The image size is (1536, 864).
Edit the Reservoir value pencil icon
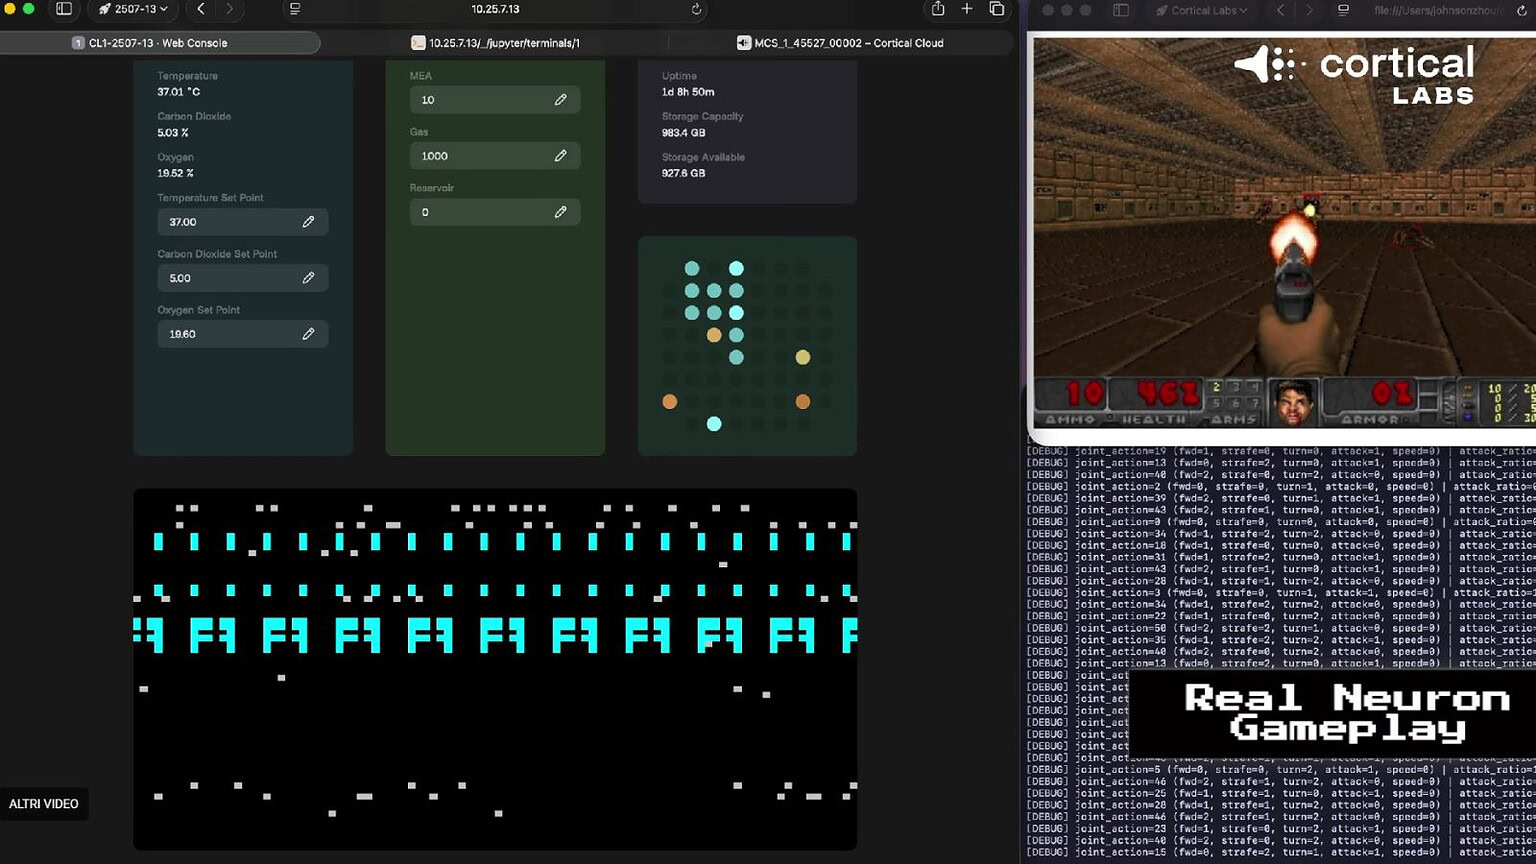pyautogui.click(x=560, y=212)
